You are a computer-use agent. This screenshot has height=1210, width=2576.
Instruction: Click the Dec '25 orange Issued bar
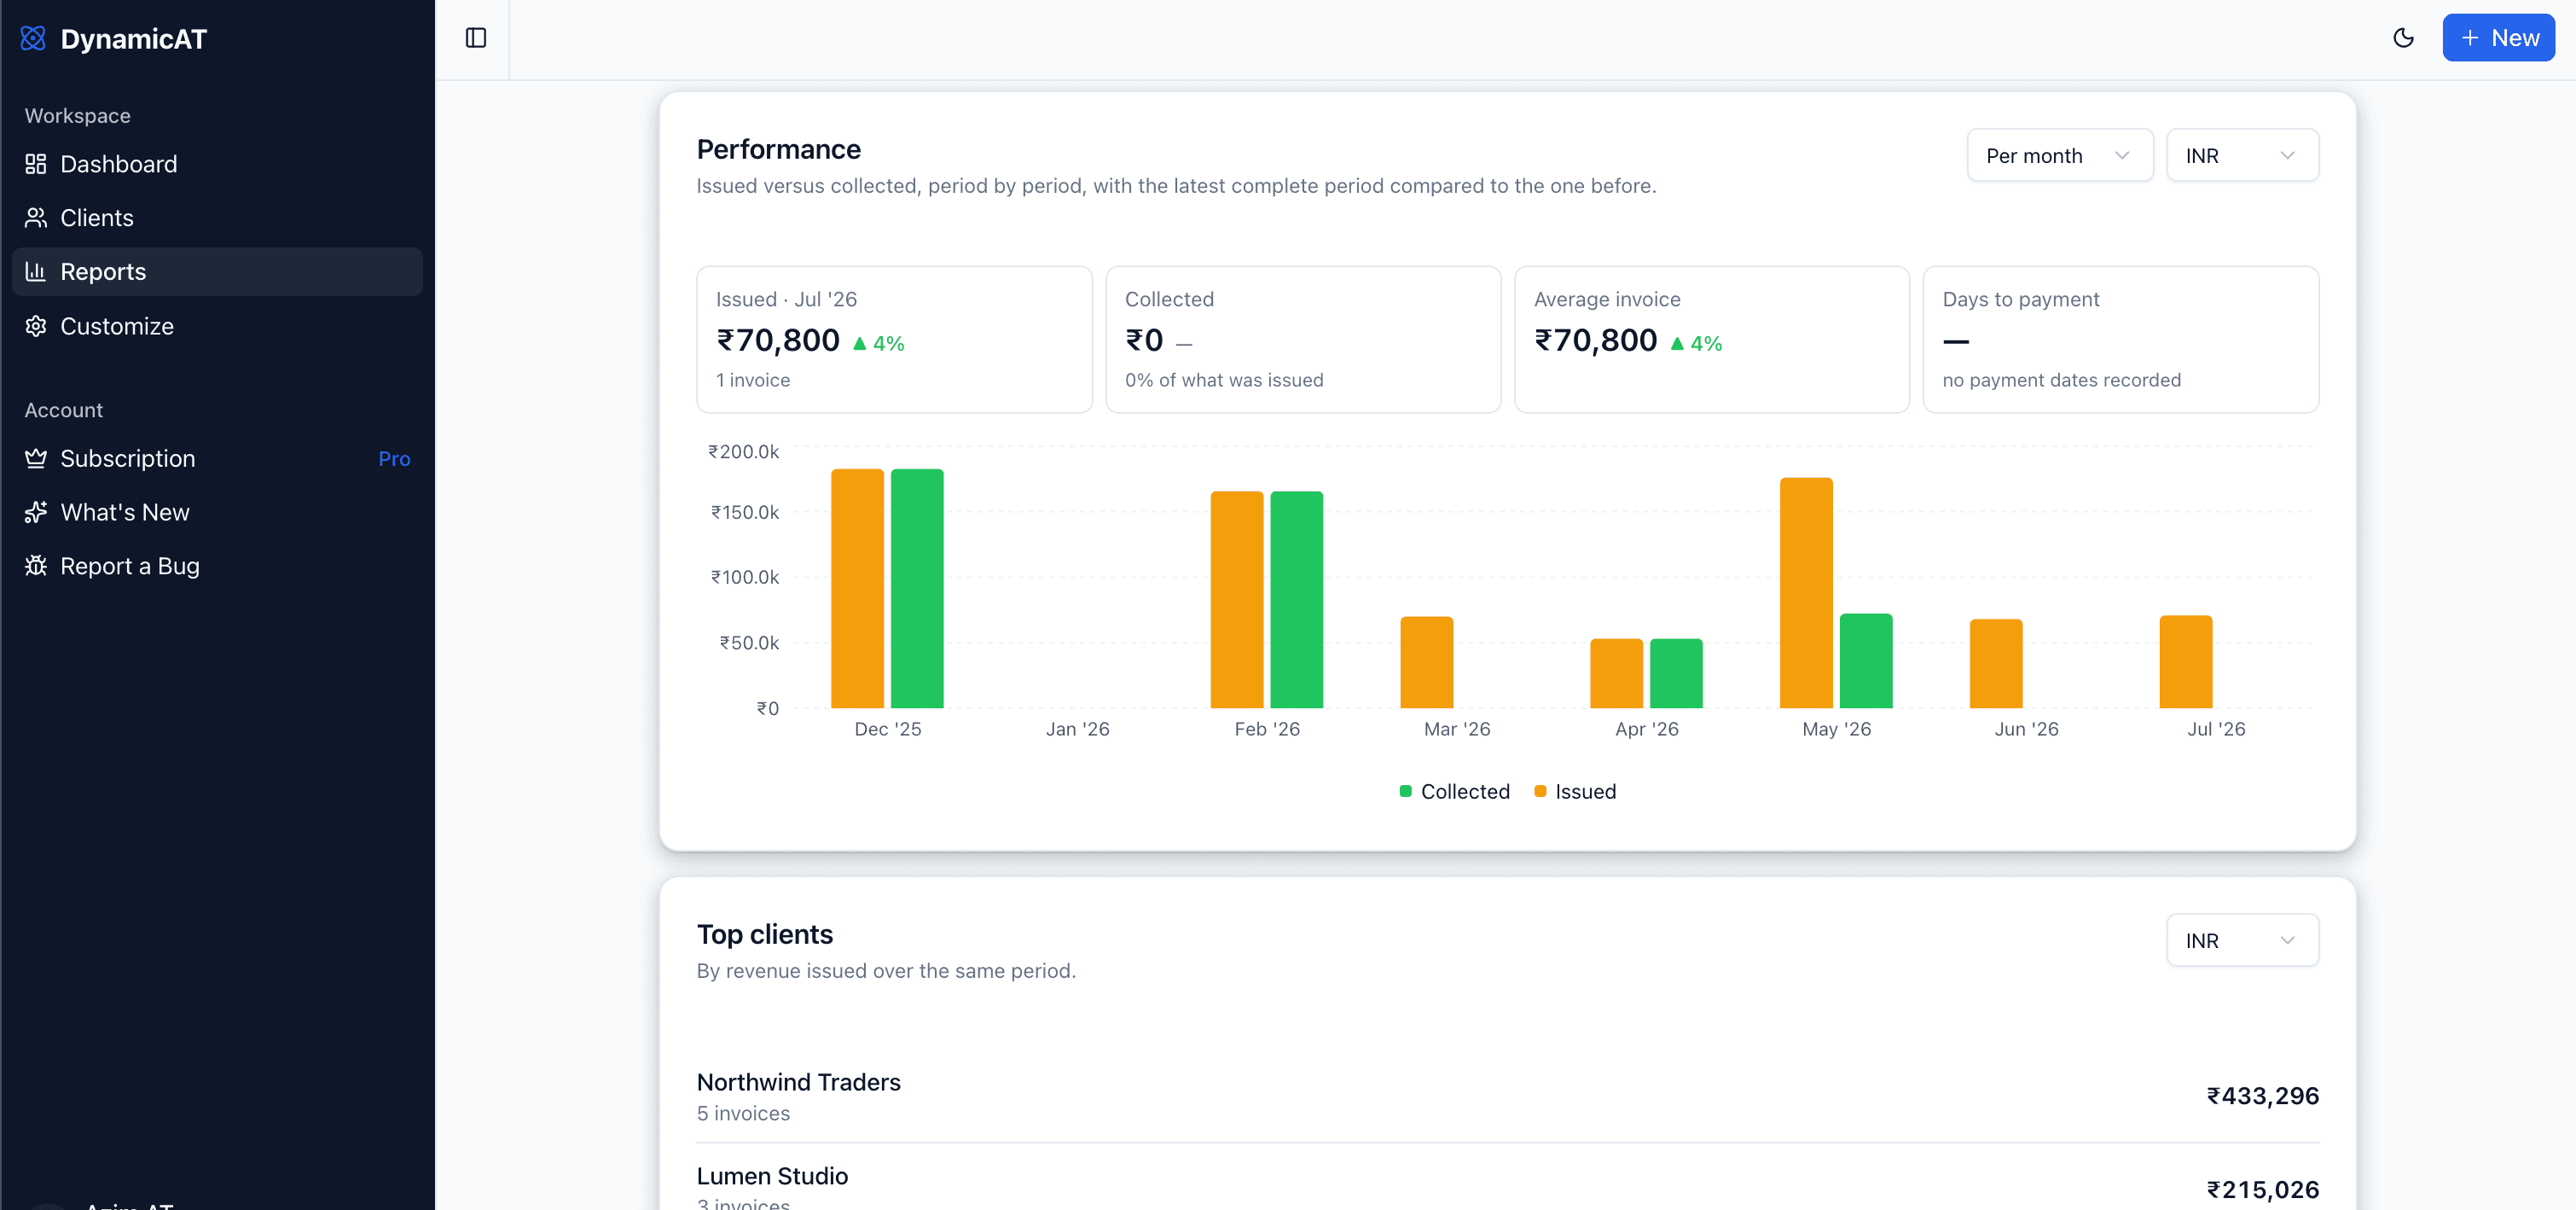pyautogui.click(x=857, y=589)
